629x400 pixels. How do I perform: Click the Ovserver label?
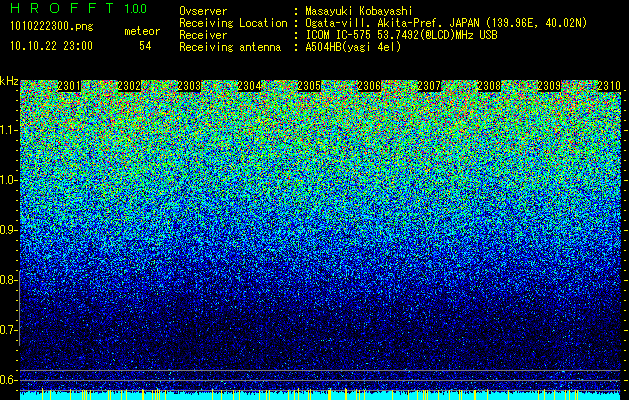[x=203, y=11]
